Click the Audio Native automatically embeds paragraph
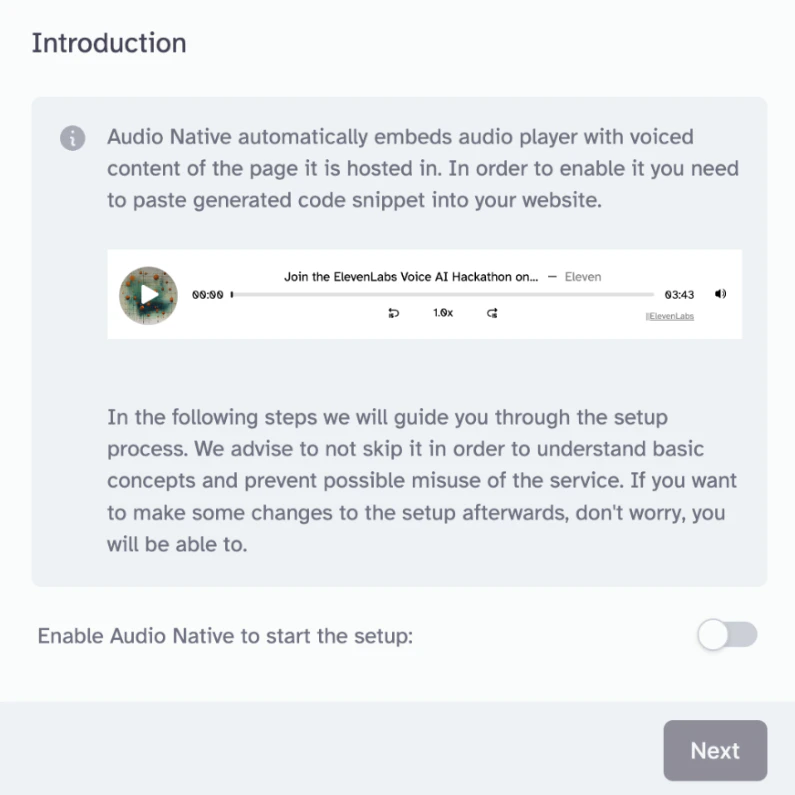Image resolution: width=795 pixels, height=795 pixels. point(422,167)
